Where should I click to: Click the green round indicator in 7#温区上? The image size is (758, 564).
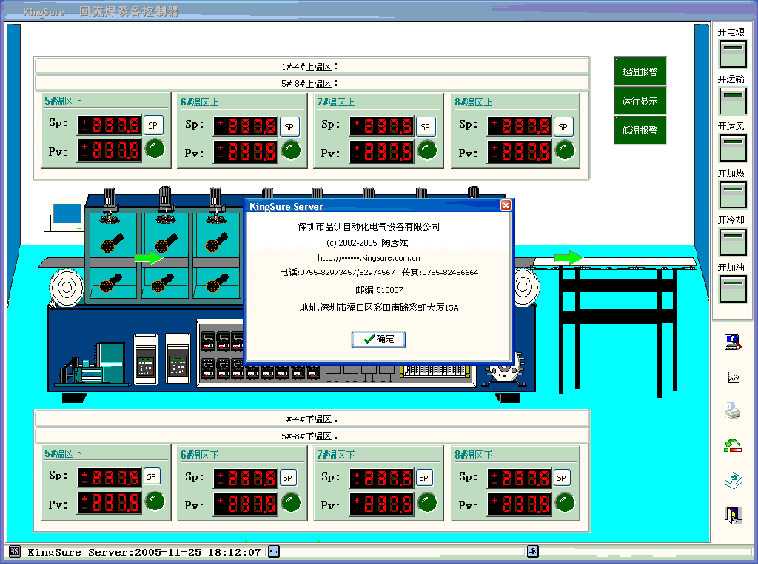(427, 150)
